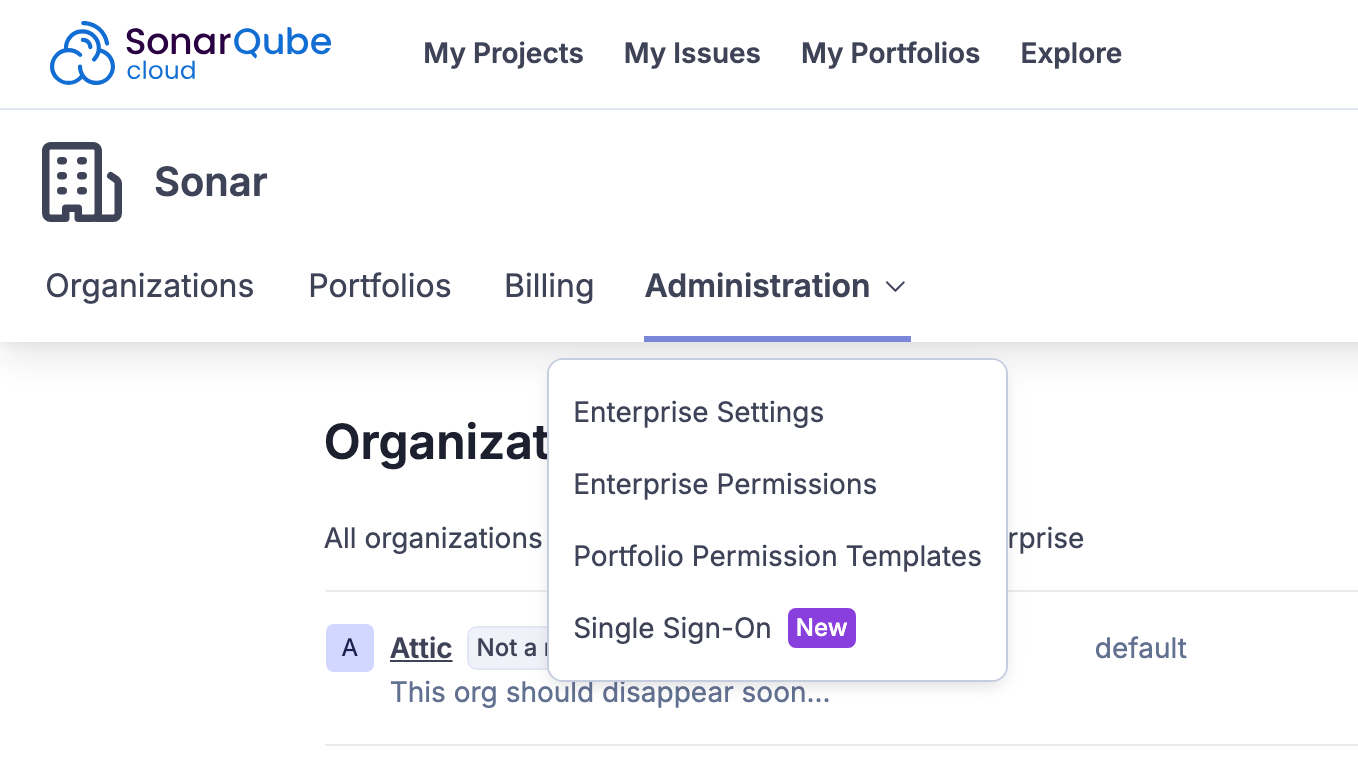1358x770 pixels.
Task: Open the Billing tab
Action: [x=549, y=286]
